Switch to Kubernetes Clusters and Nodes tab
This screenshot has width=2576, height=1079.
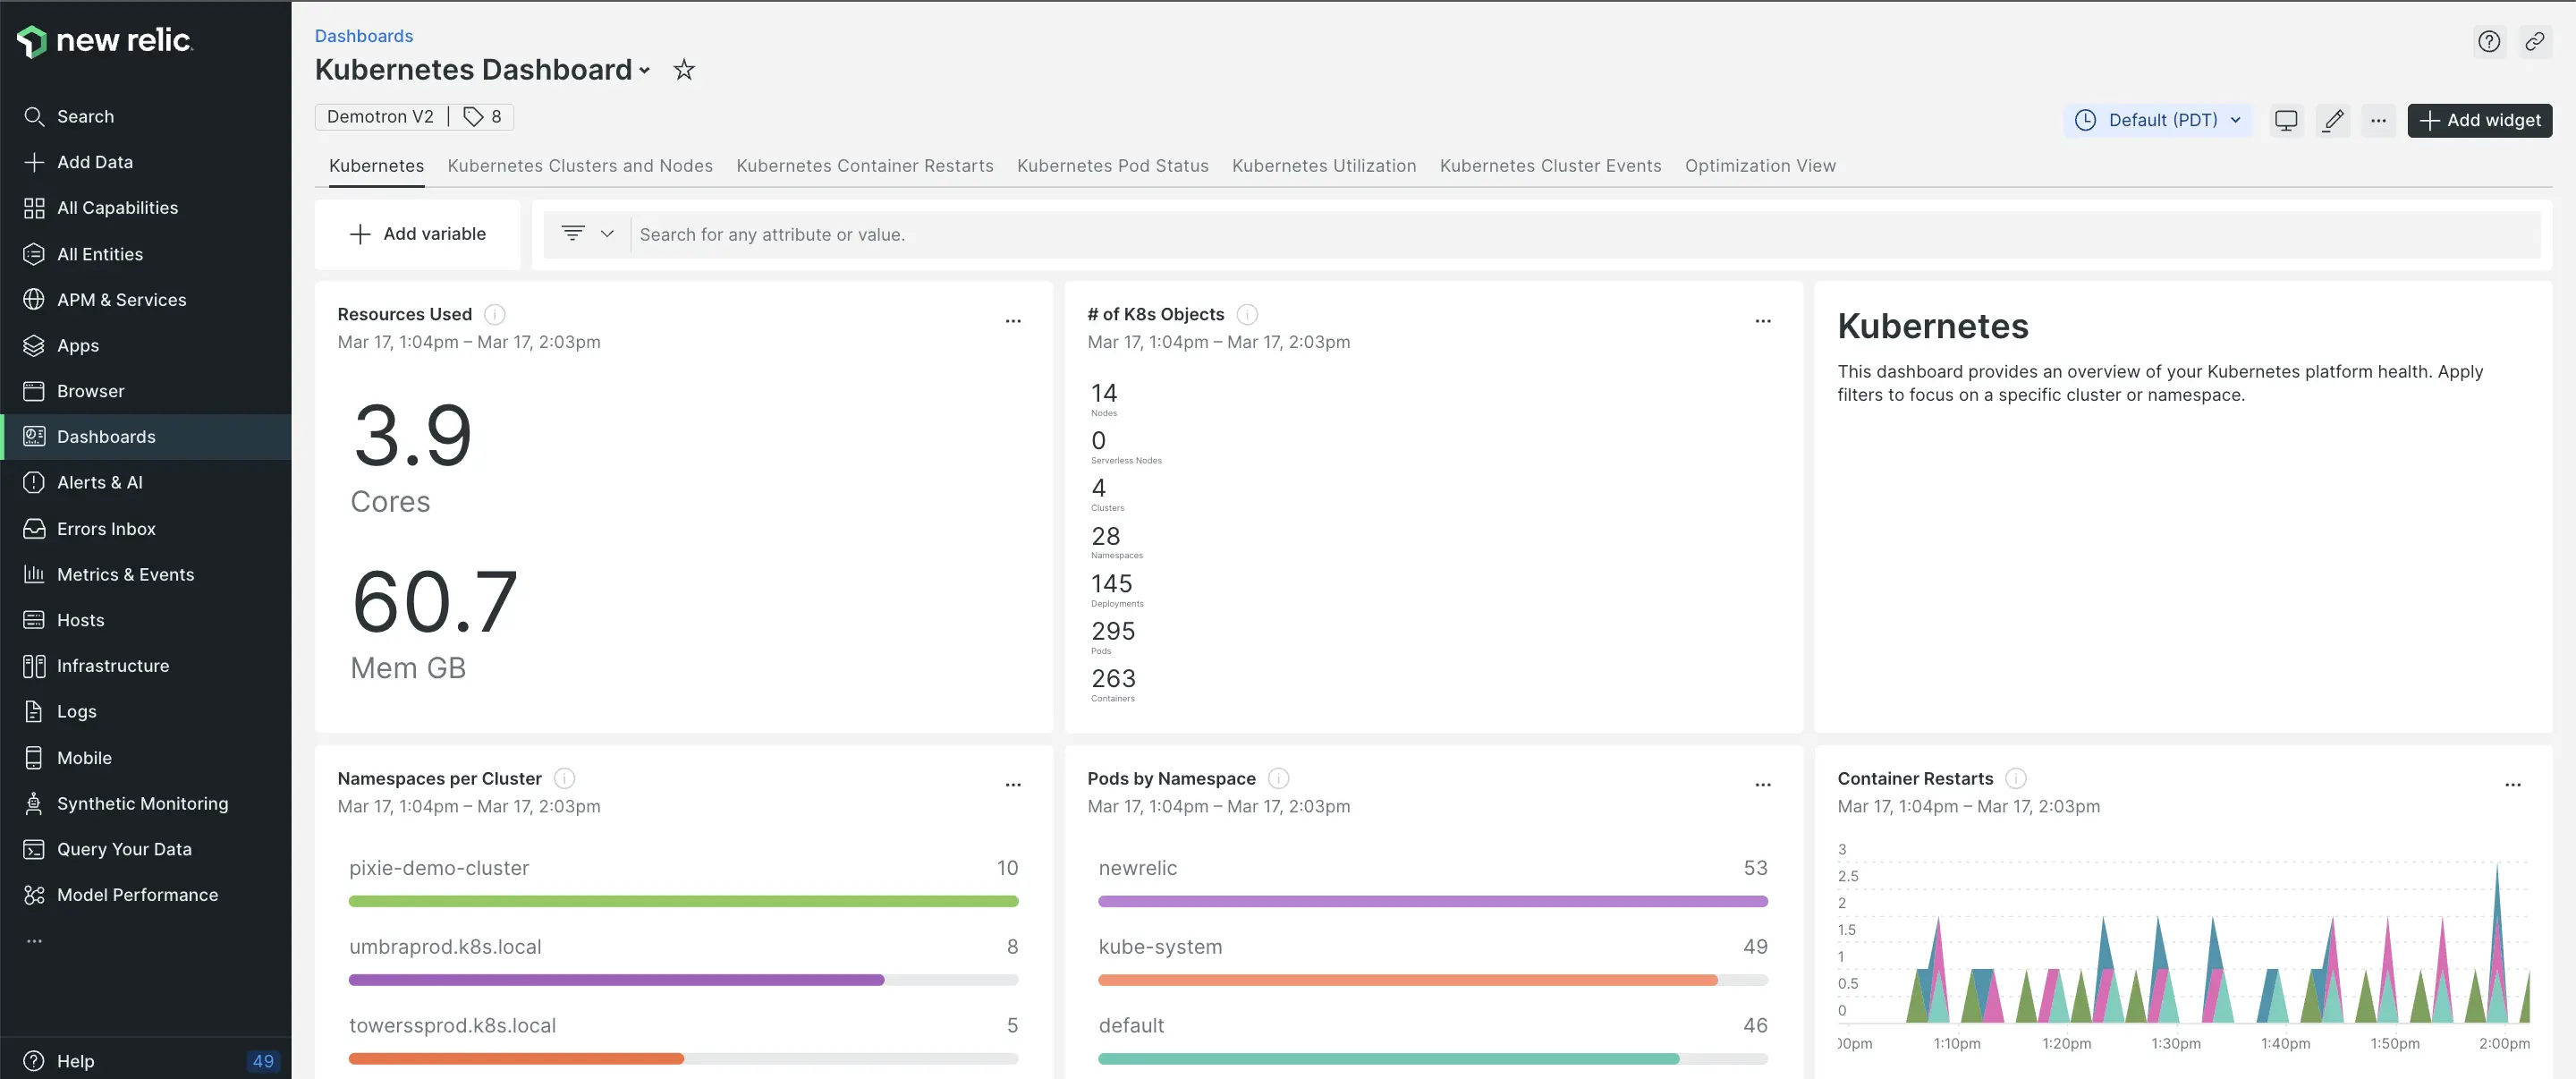pos(580,166)
